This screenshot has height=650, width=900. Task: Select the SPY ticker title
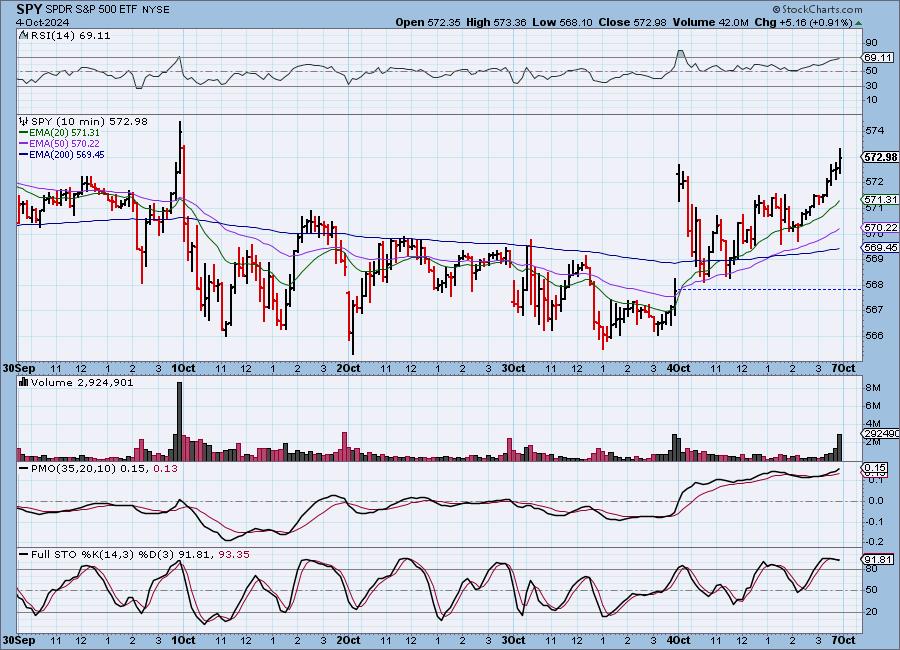point(29,9)
